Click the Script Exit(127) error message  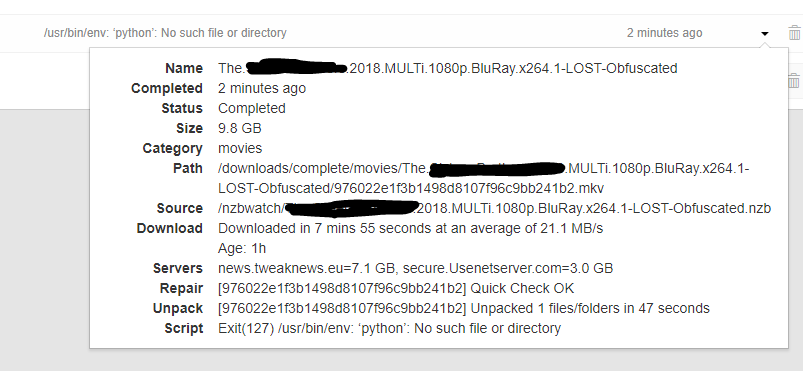(x=389, y=328)
